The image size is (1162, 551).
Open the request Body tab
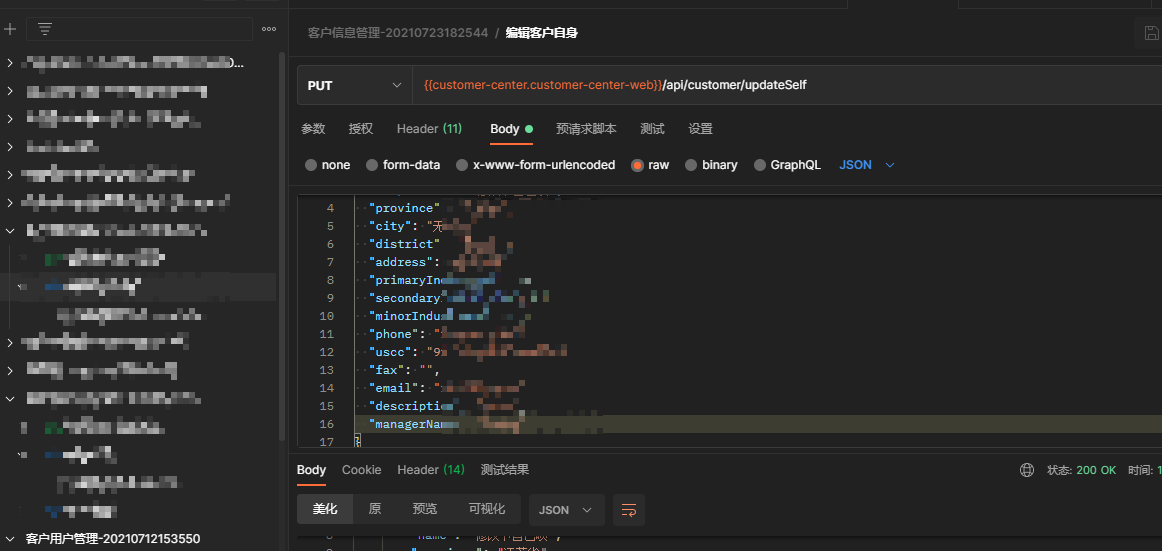pos(511,129)
